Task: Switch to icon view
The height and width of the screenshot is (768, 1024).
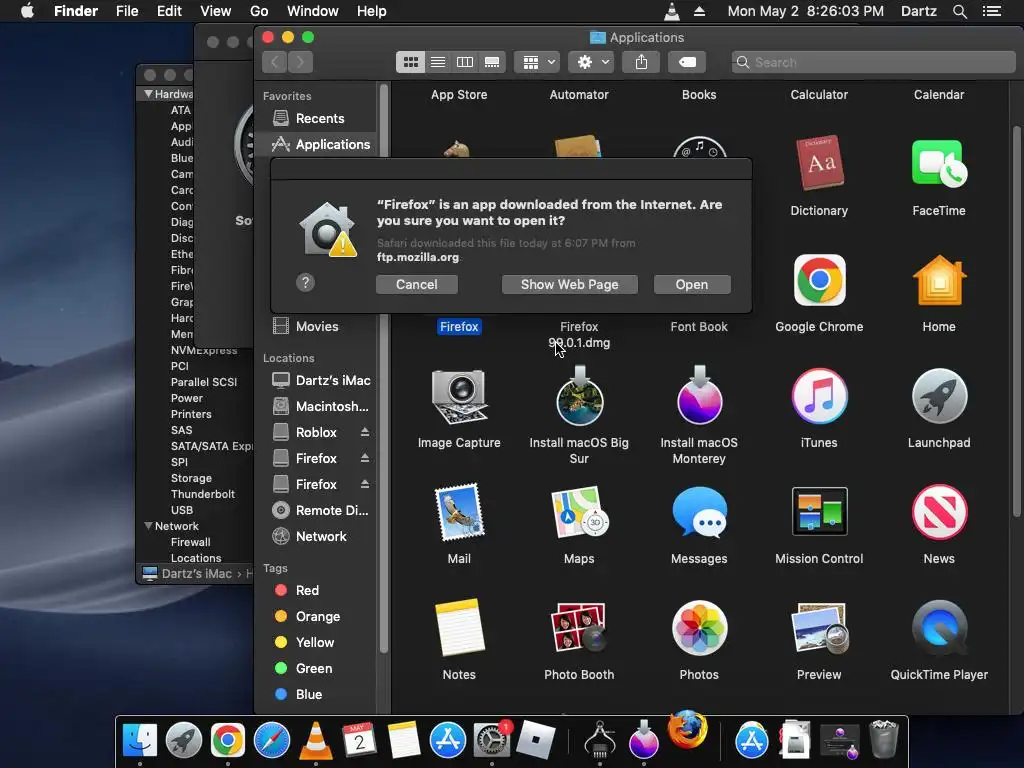Action: (411, 62)
